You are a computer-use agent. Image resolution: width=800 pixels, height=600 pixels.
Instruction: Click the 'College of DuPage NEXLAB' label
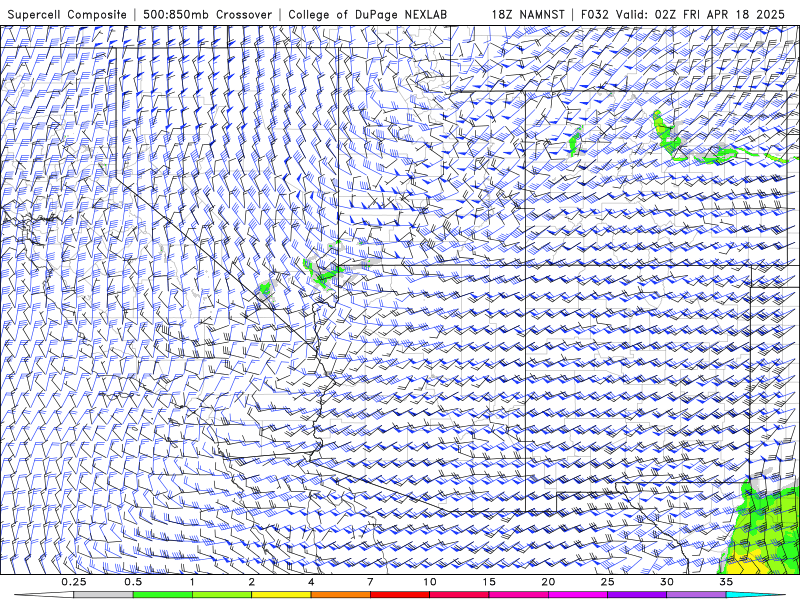(367, 14)
